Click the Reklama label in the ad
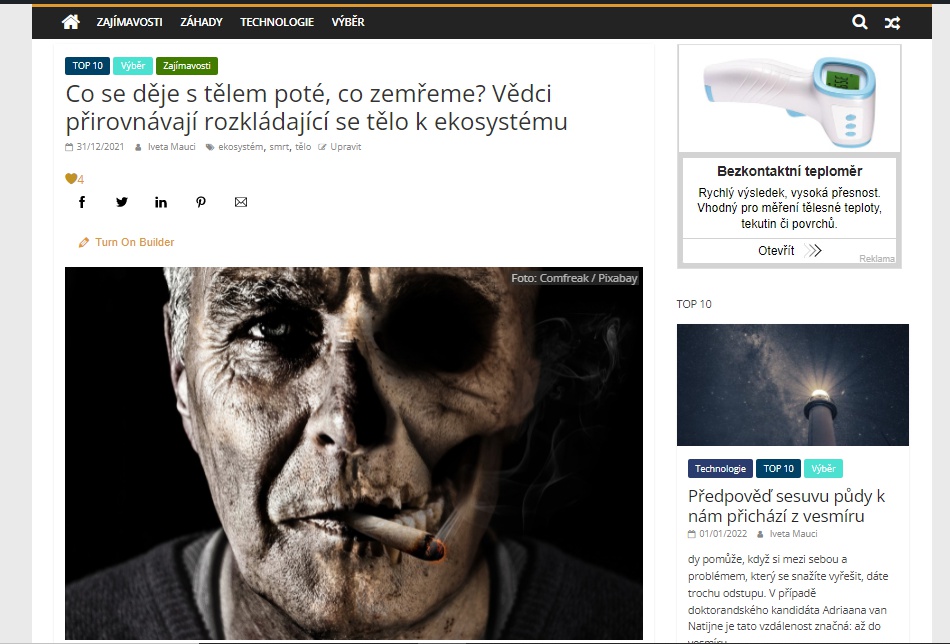Screen dimensions: 950x644 877,259
